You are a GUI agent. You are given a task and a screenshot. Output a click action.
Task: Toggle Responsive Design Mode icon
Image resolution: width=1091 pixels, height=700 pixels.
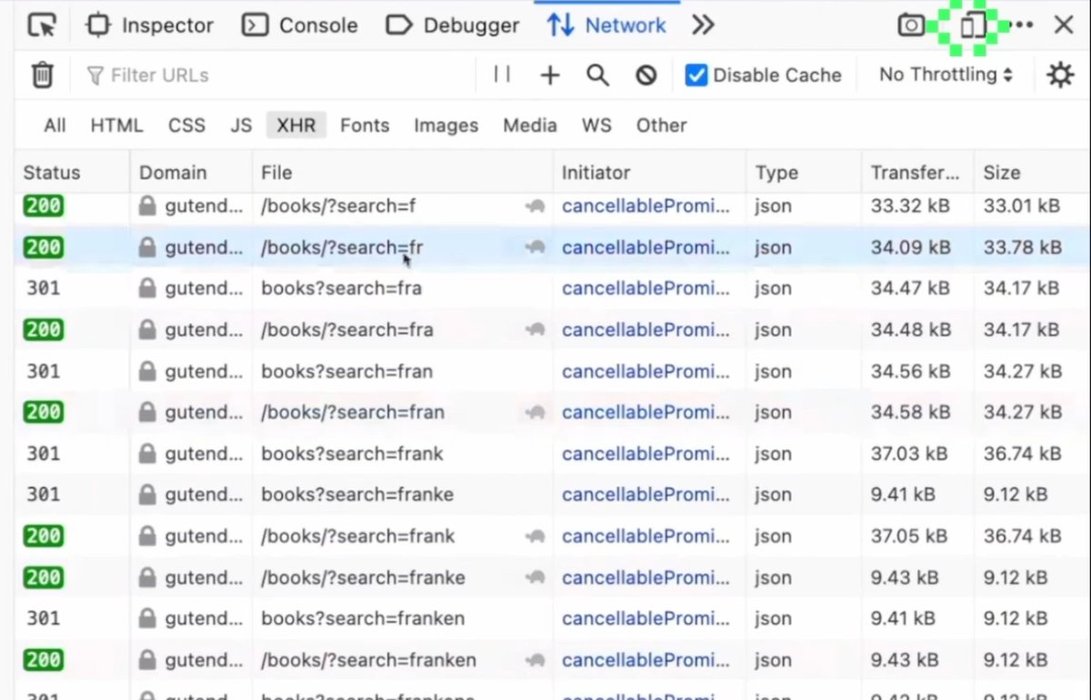(972, 25)
